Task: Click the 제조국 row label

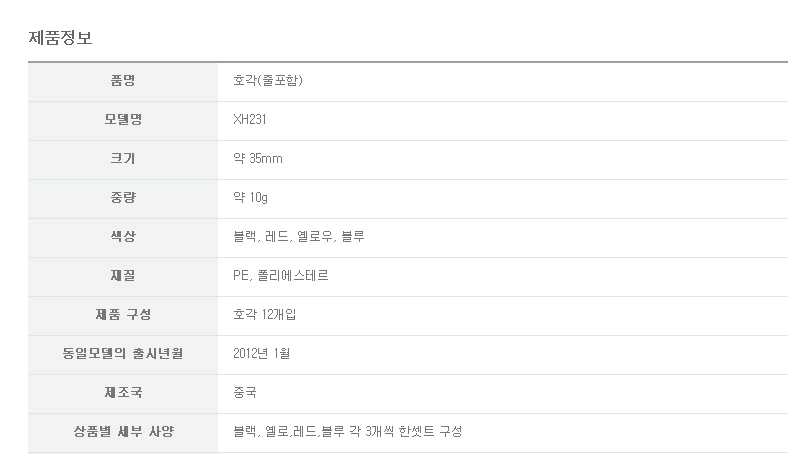Action: [x=123, y=393]
